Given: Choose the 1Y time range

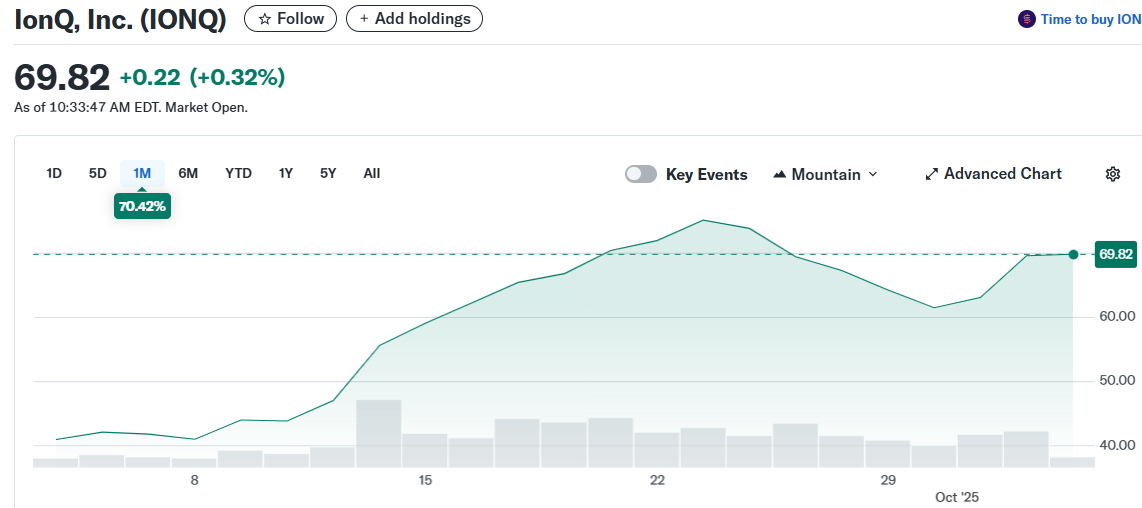Looking at the screenshot, I should [286, 173].
